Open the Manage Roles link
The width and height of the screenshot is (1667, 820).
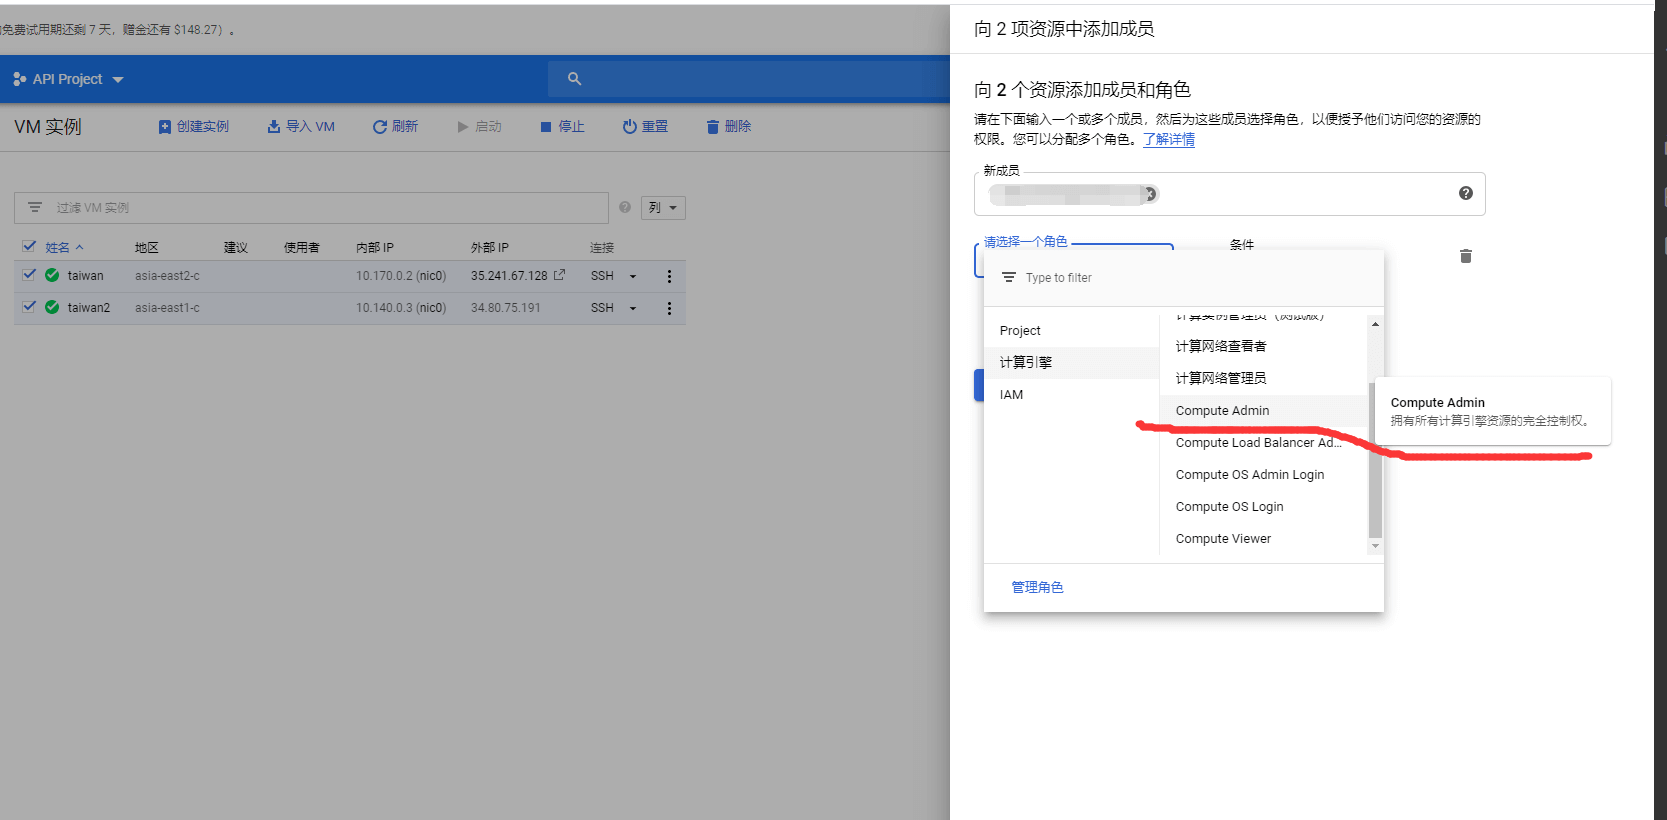click(1037, 587)
